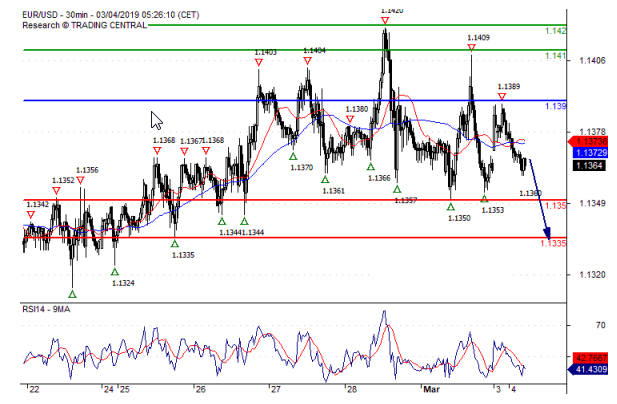This screenshot has height=404, width=617.
Task: Select the green low marker at 1.1350
Action: 451,206
